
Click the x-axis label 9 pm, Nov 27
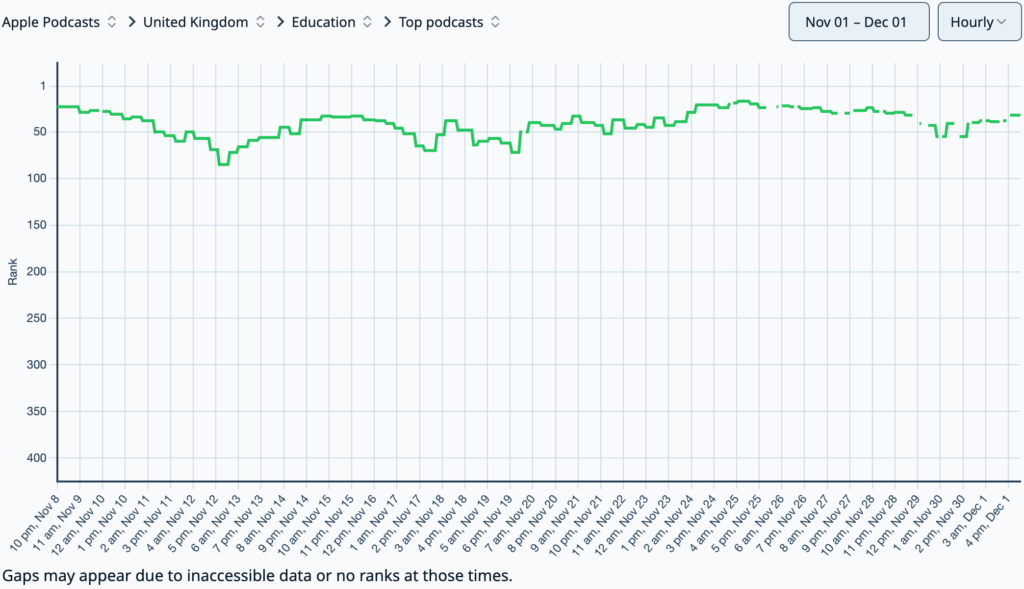826,524
